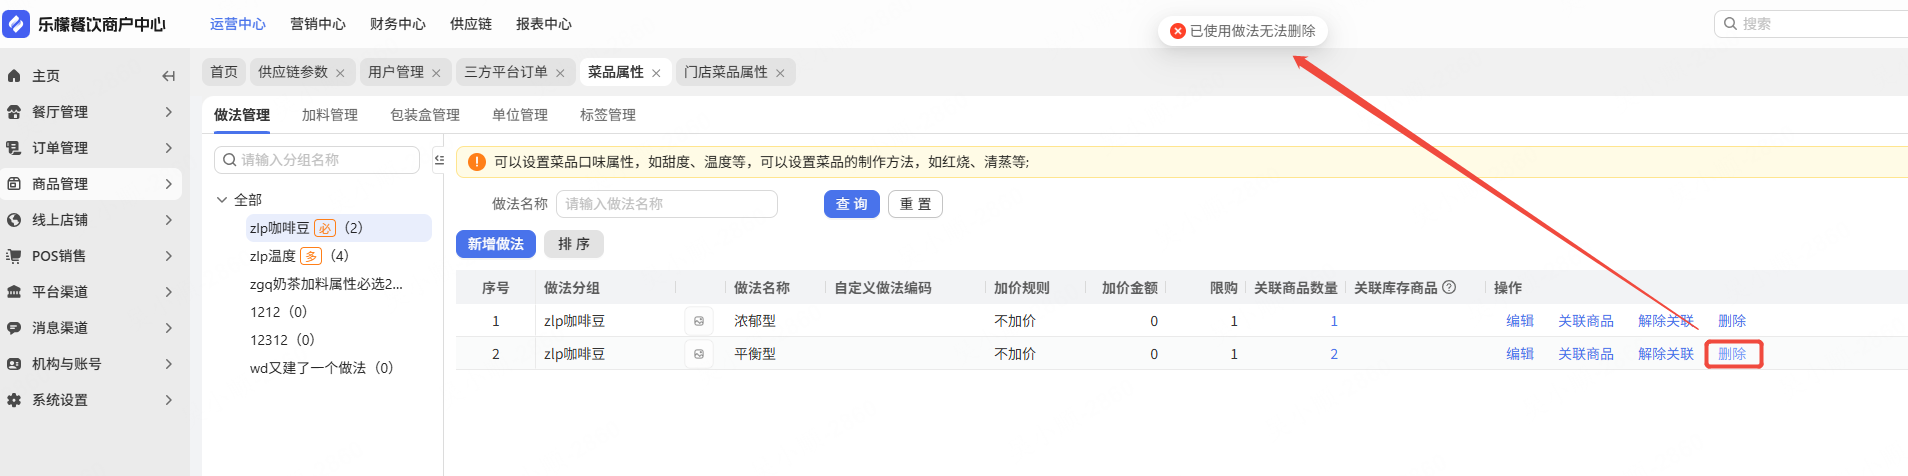This screenshot has width=1908, height=476.
Task: Open the 财务中心 top menu
Action: click(397, 24)
